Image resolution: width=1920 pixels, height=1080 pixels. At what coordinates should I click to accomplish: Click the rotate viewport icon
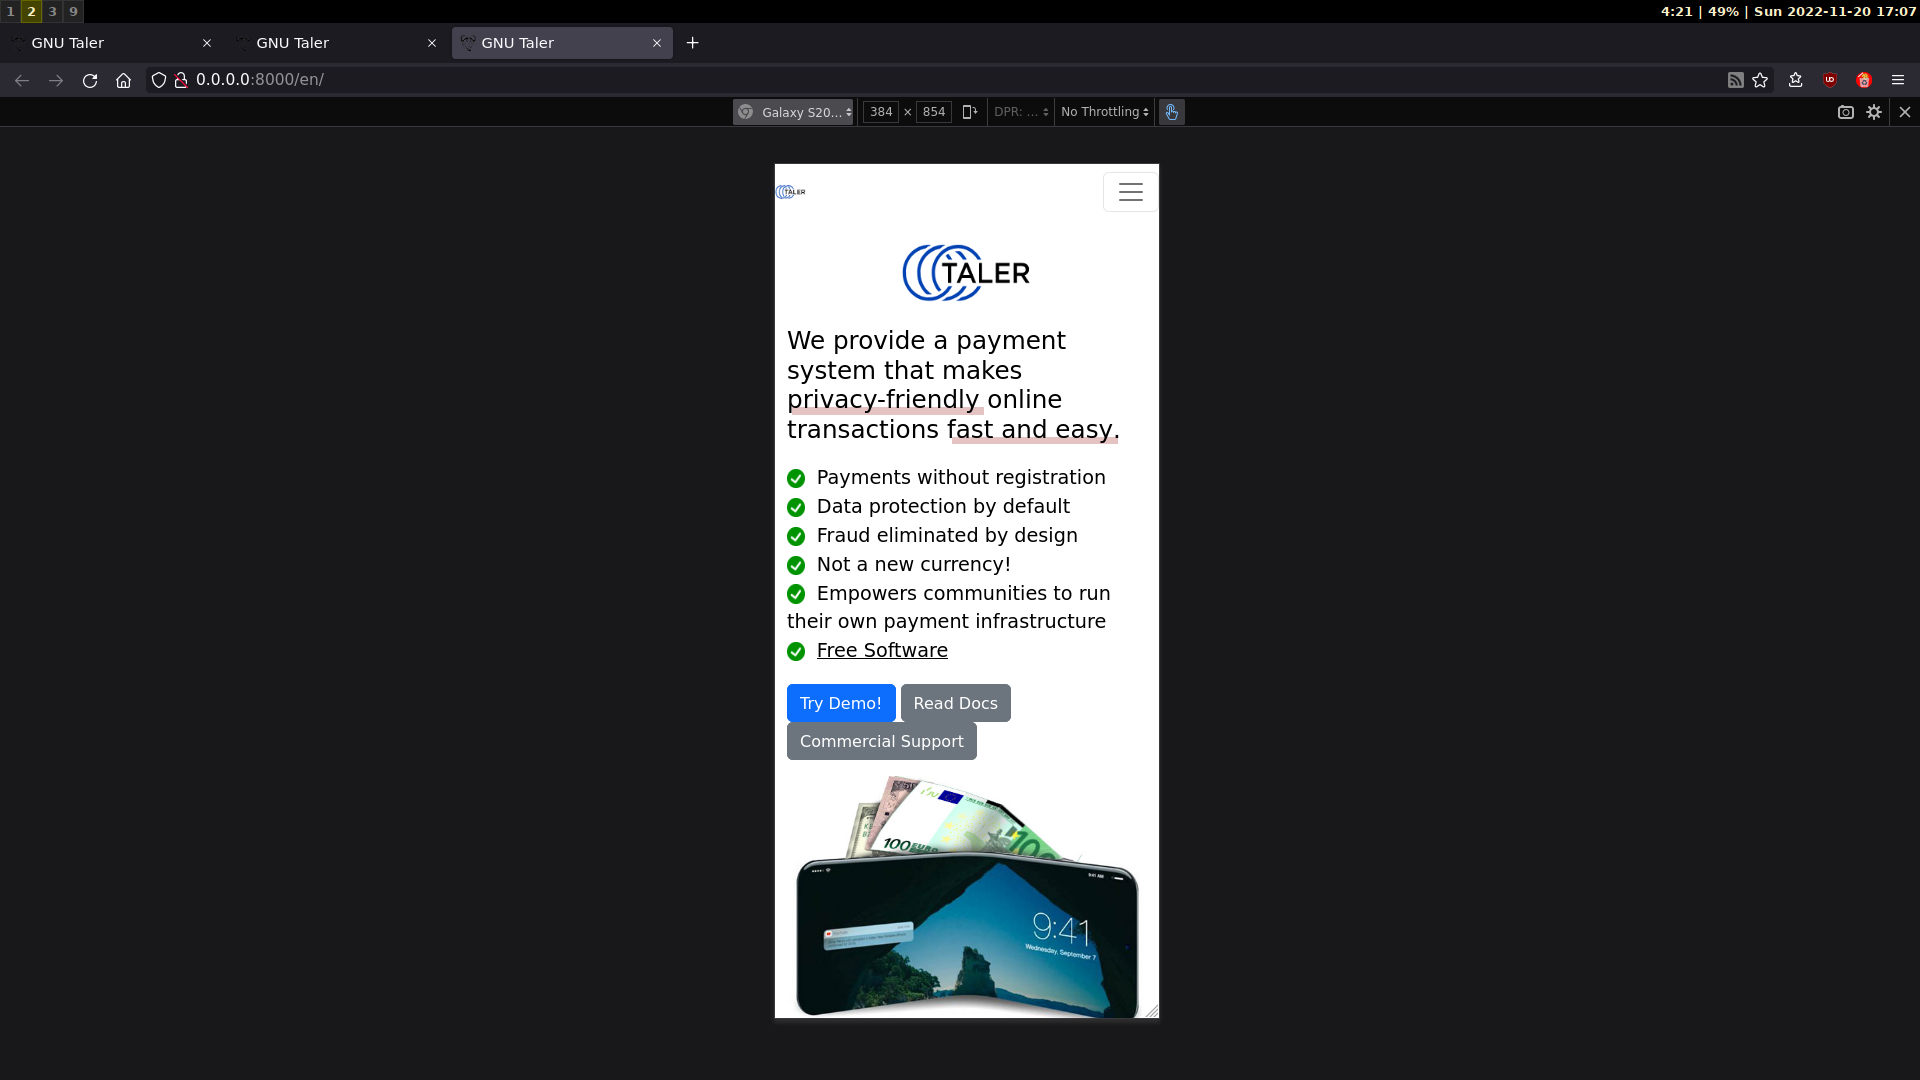[x=969, y=112]
